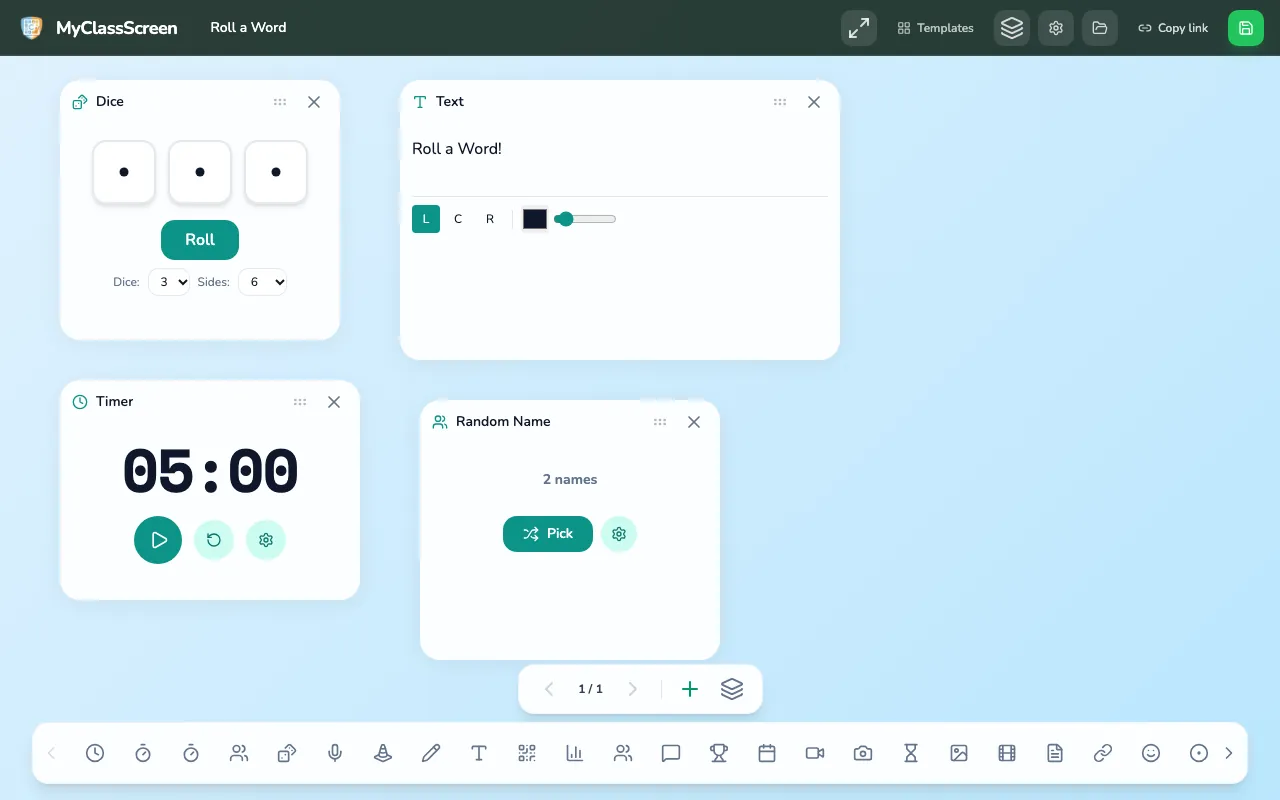The width and height of the screenshot is (1280, 800).
Task: Toggle fullscreen mode in the header
Action: click(859, 28)
